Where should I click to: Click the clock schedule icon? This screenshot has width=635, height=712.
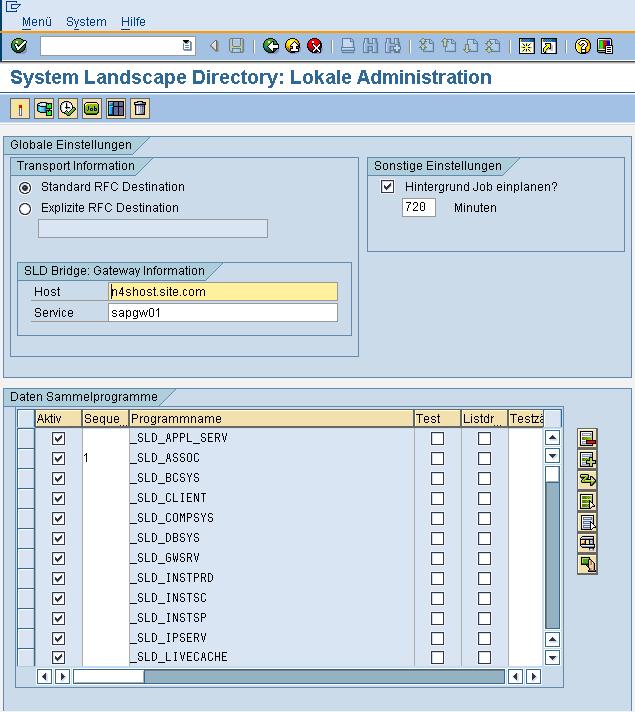tap(67, 109)
